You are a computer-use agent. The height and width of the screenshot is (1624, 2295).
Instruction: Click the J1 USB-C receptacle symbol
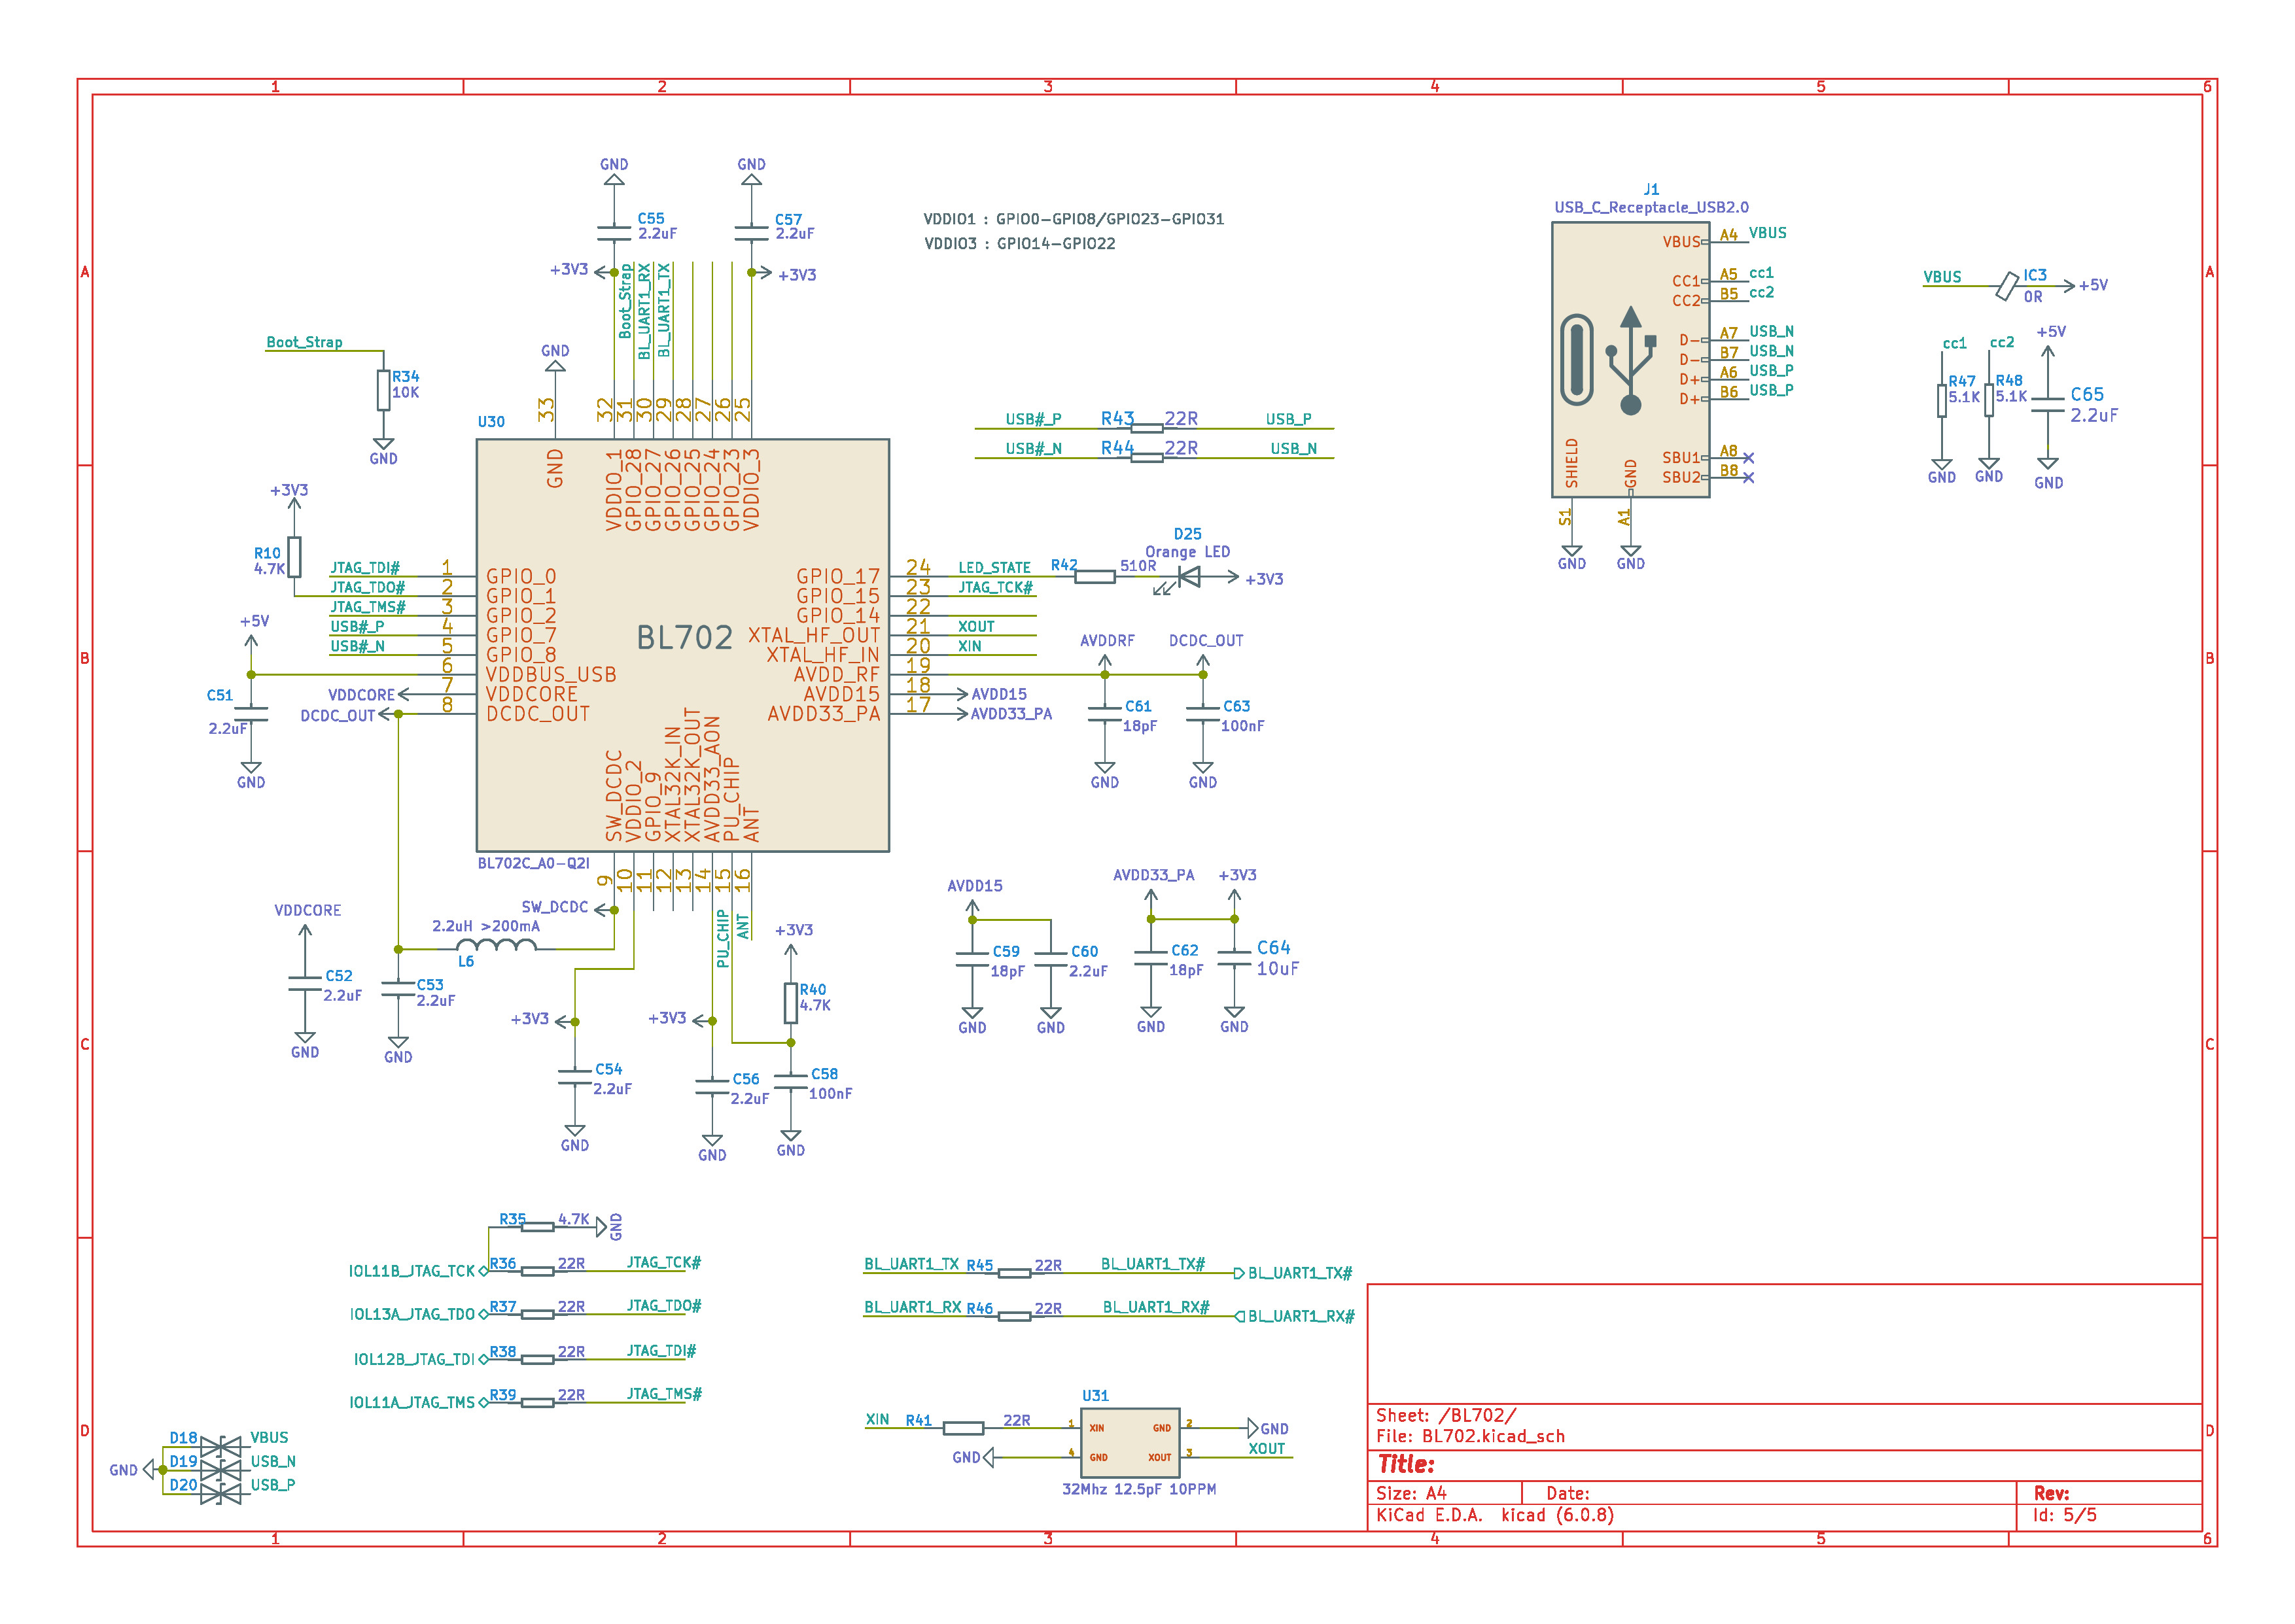(1630, 359)
